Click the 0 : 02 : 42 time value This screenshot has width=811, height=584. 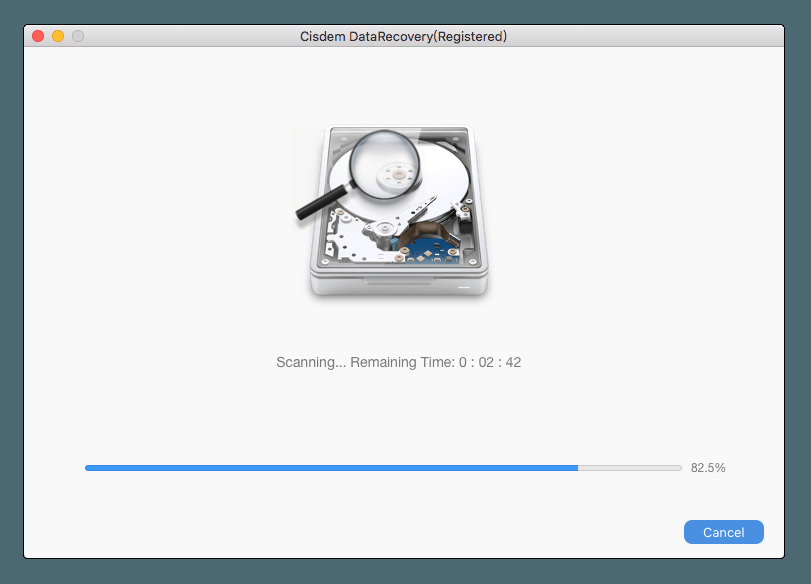pyautogui.click(x=490, y=362)
